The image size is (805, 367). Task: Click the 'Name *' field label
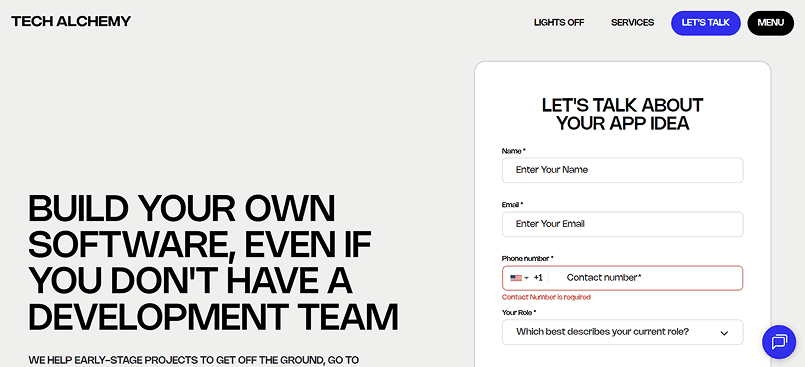coord(513,151)
